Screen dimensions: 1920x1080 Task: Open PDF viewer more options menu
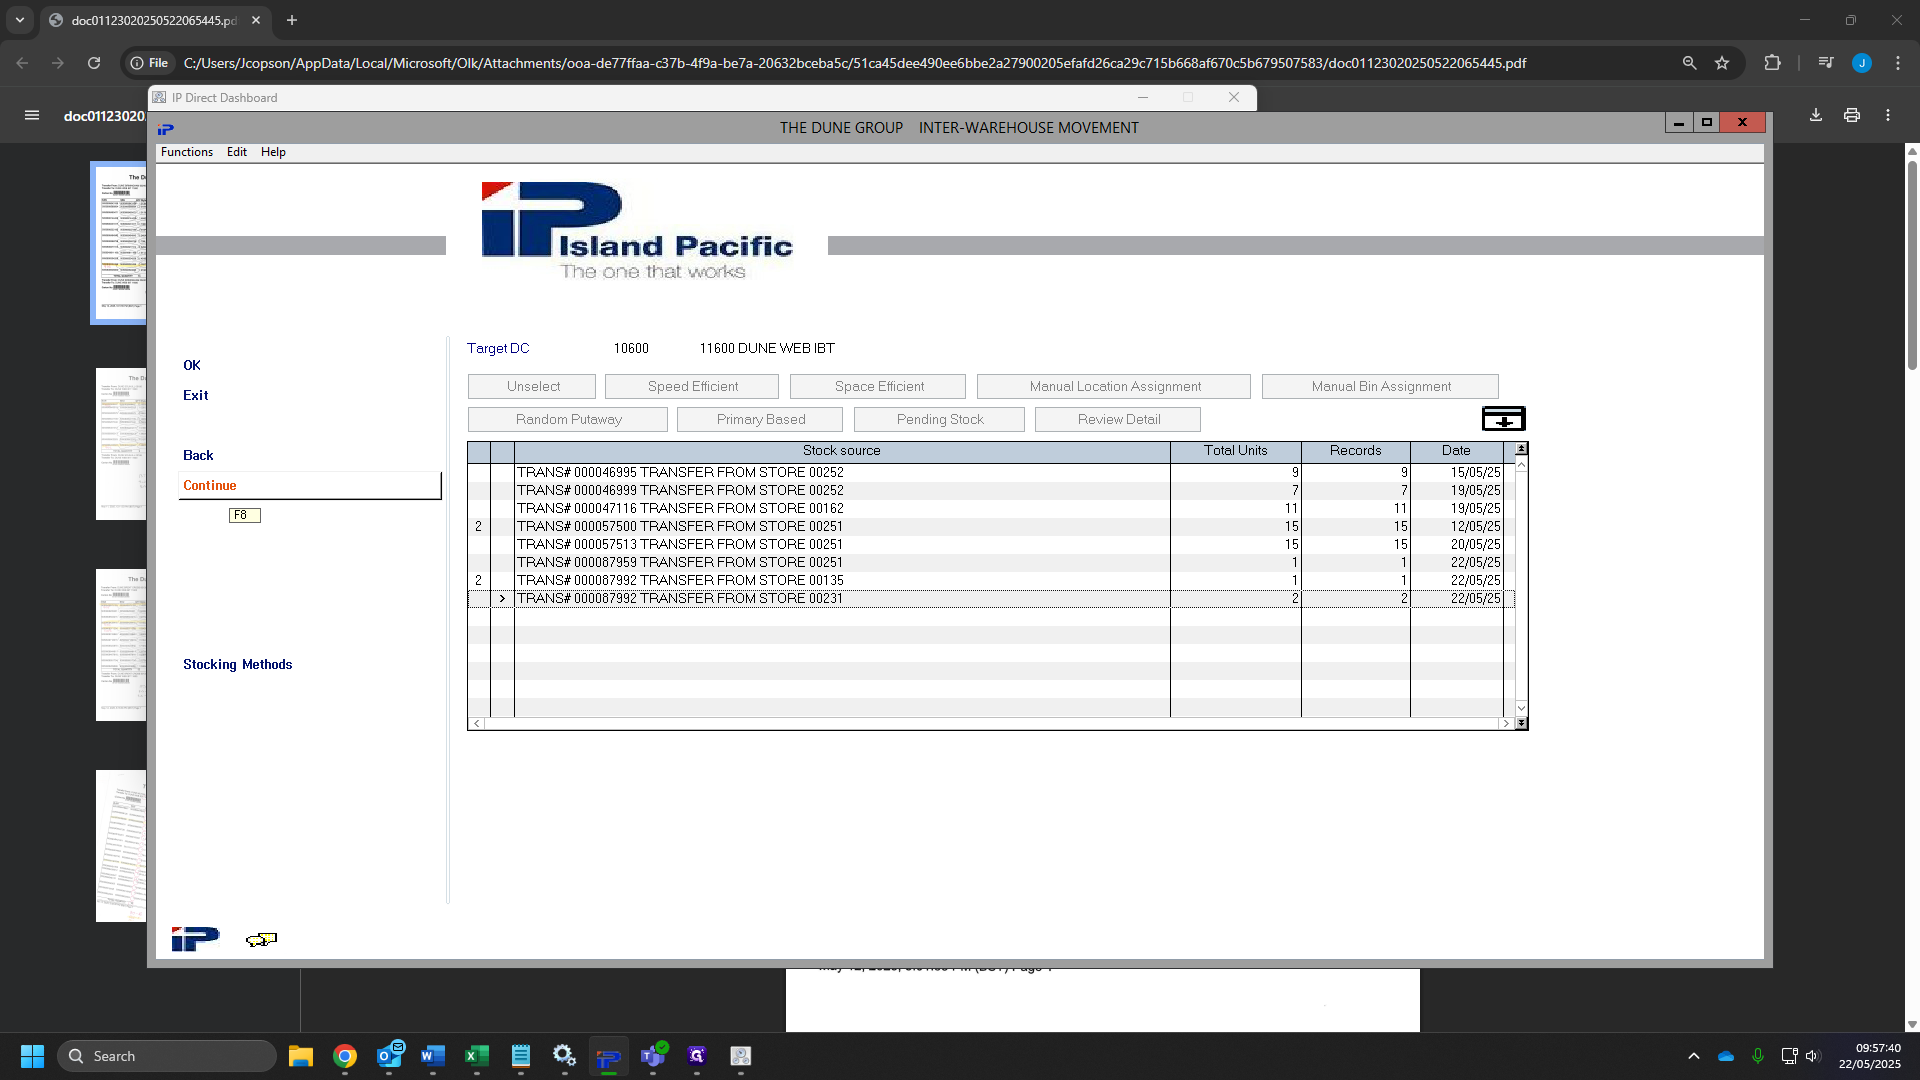(x=1888, y=115)
